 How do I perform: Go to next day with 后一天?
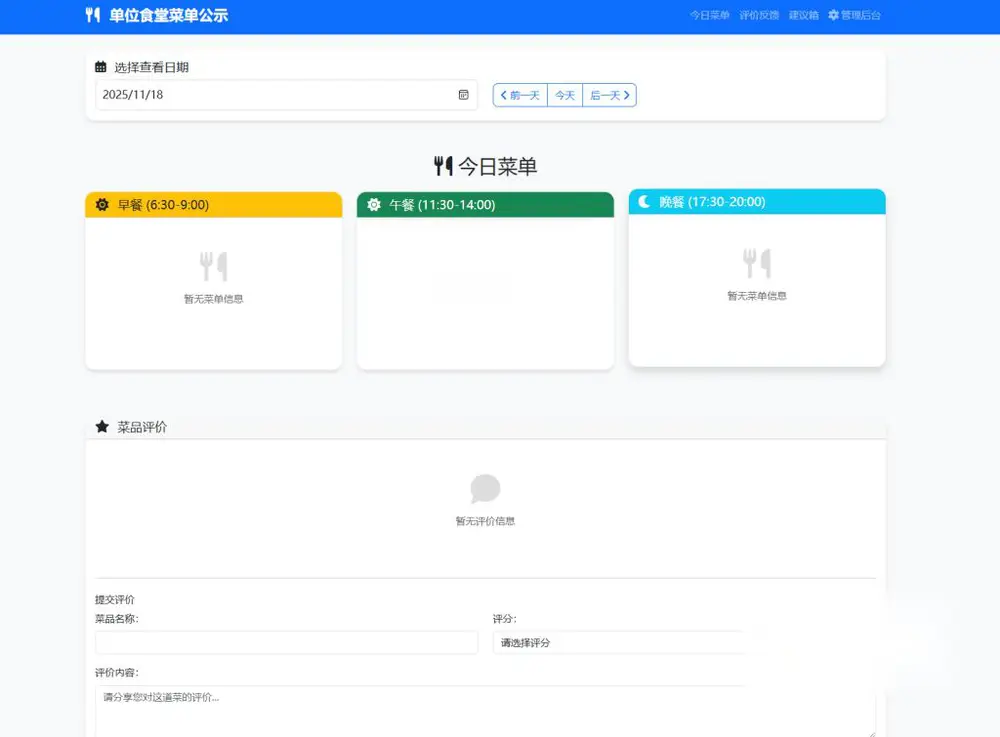pyautogui.click(x=610, y=95)
